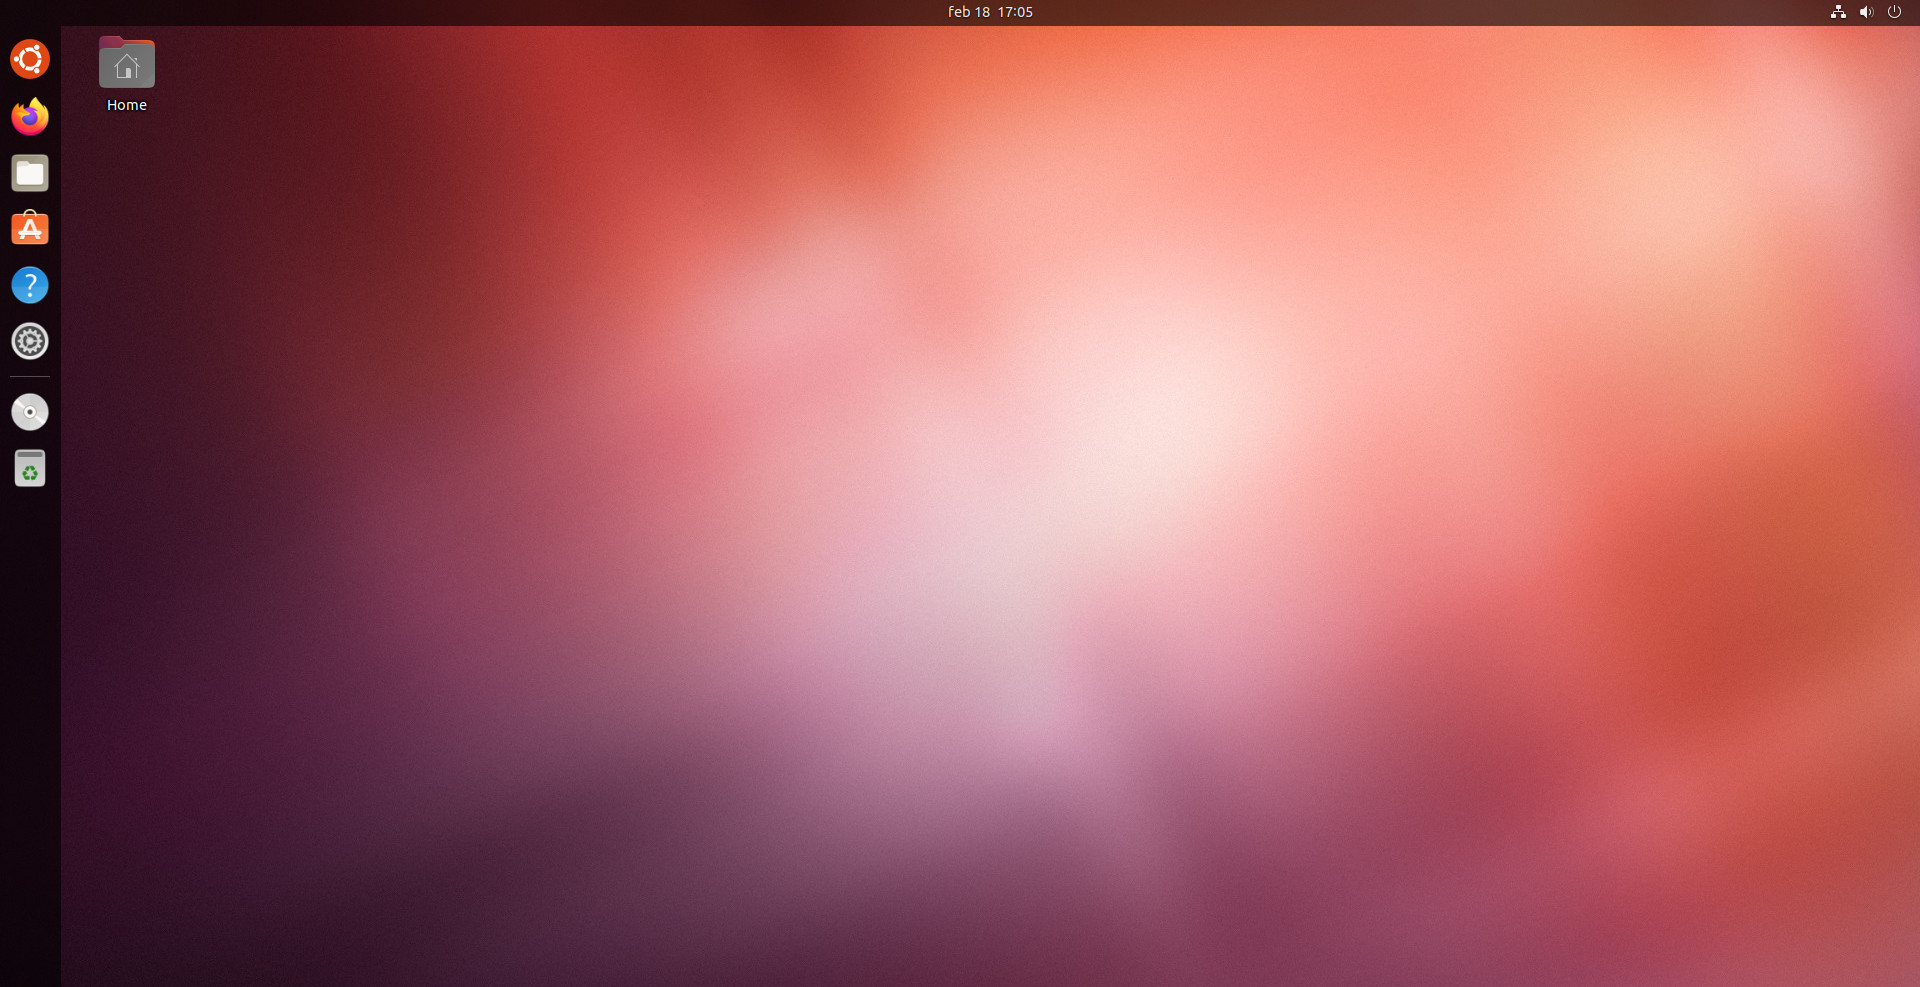Image resolution: width=1920 pixels, height=987 pixels.
Task: Select the Home folder icon on the desktop
Action: tap(127, 64)
